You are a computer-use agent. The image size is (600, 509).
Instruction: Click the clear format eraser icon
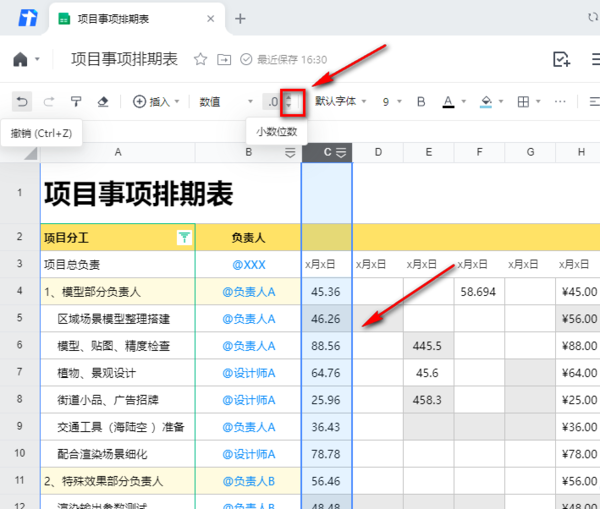(102, 101)
